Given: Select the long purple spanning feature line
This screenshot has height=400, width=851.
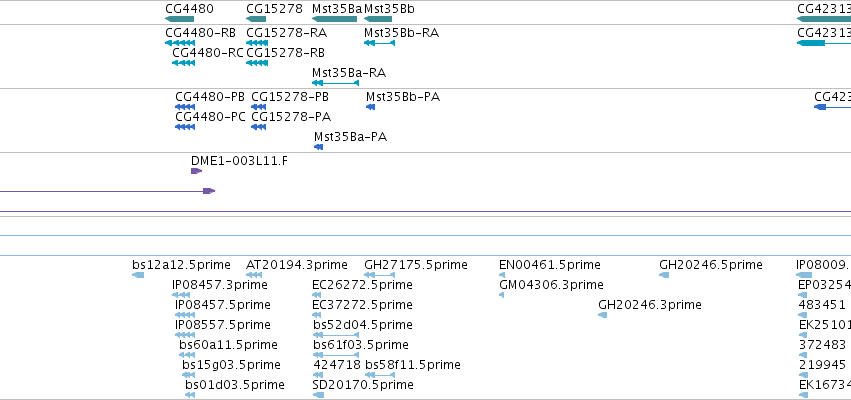Looking at the screenshot, I should point(426,212).
